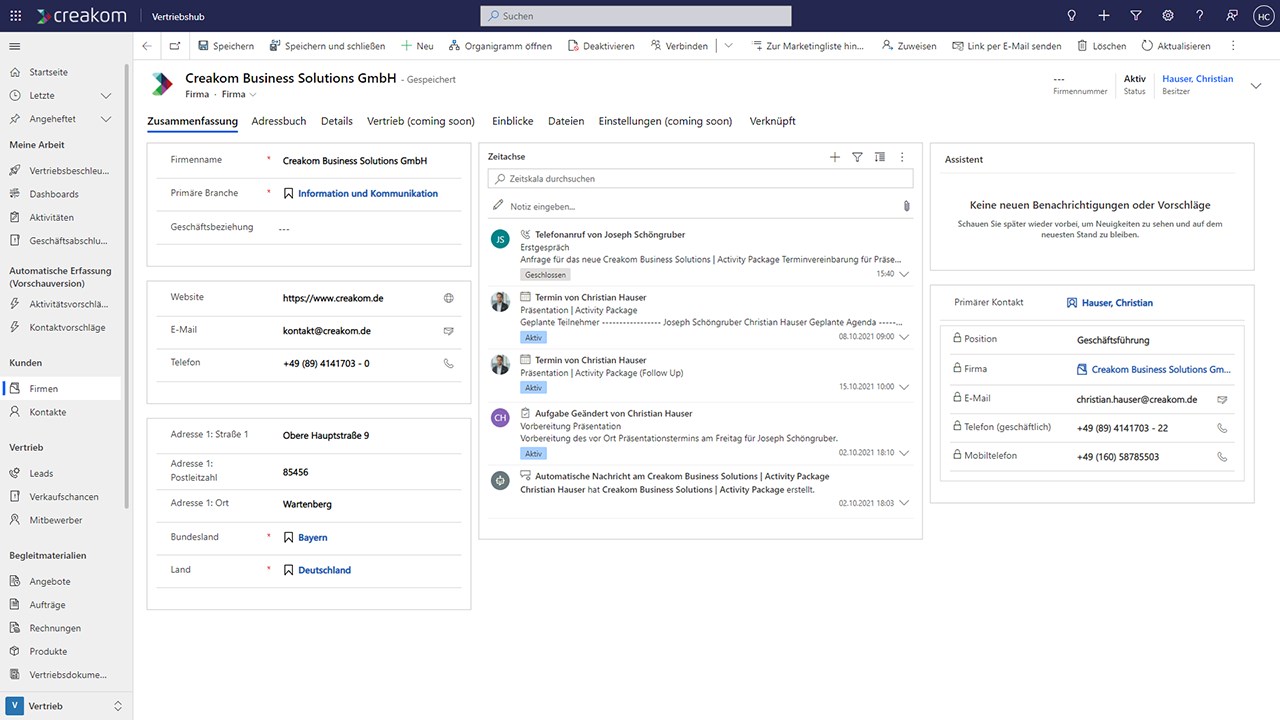Screen dimensions: 1280x720
Task: Add a timeline entry with plus icon
Action: coord(835,157)
